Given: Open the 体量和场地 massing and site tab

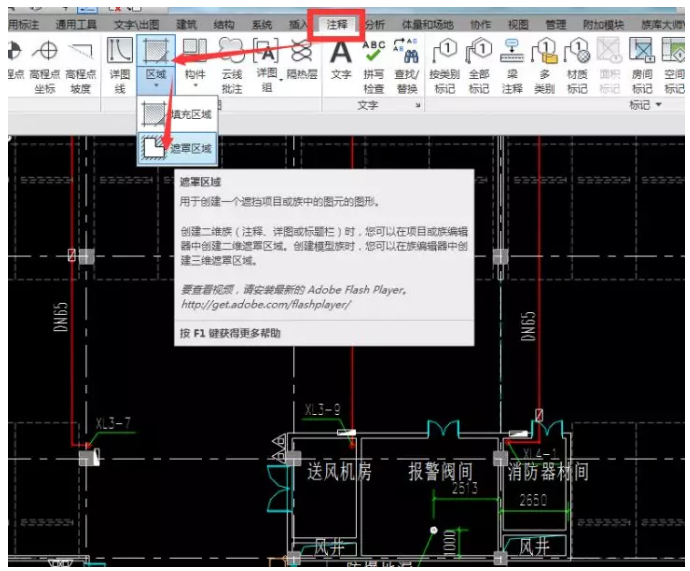Looking at the screenshot, I should point(427,25).
